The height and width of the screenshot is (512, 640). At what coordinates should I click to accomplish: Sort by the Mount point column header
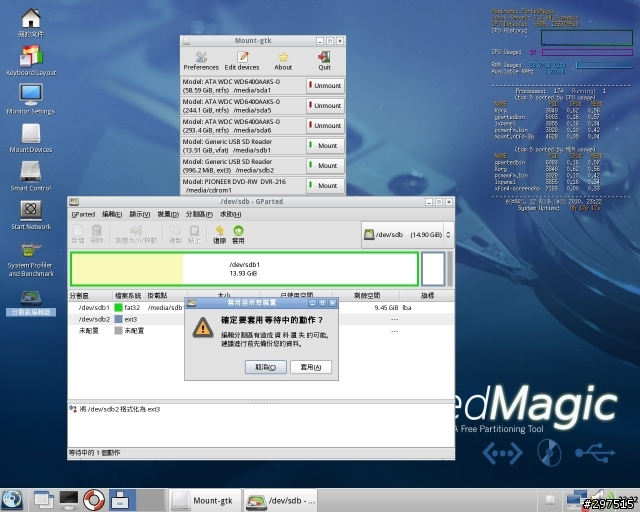[x=166, y=296]
